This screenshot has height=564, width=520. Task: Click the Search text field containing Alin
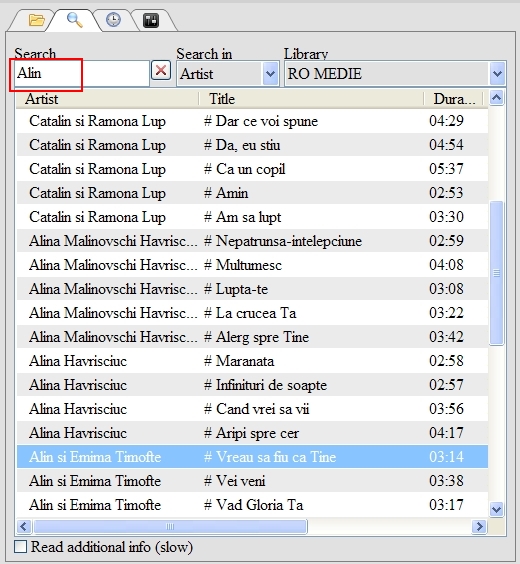(82, 73)
